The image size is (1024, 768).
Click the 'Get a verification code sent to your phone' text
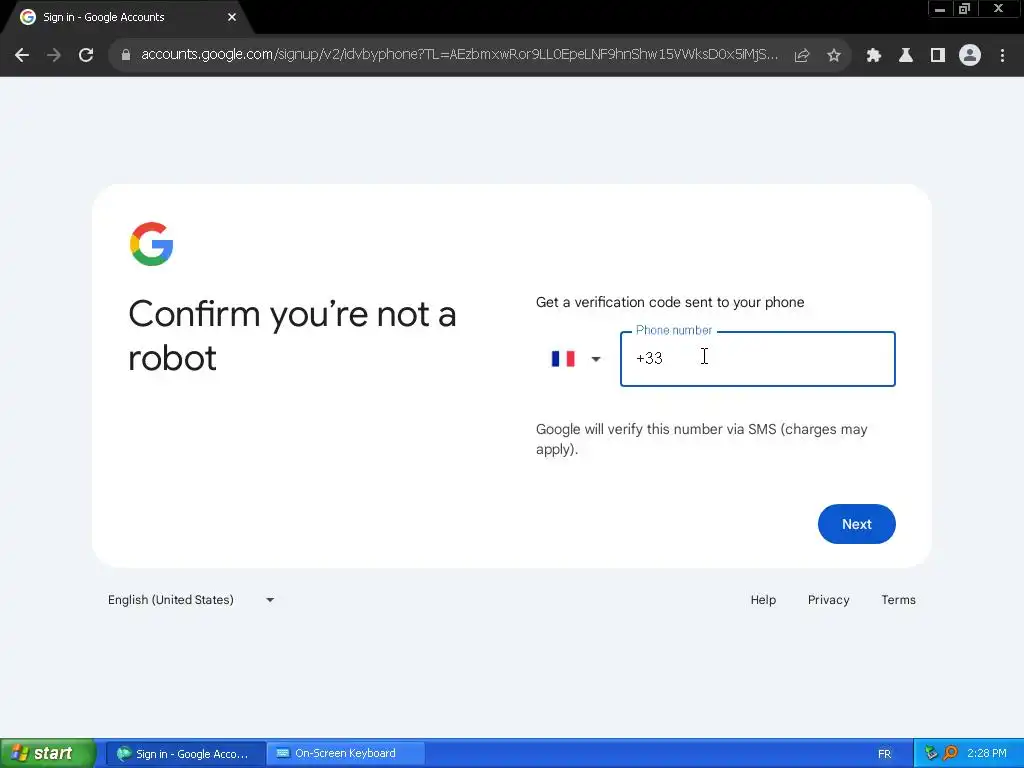(670, 302)
